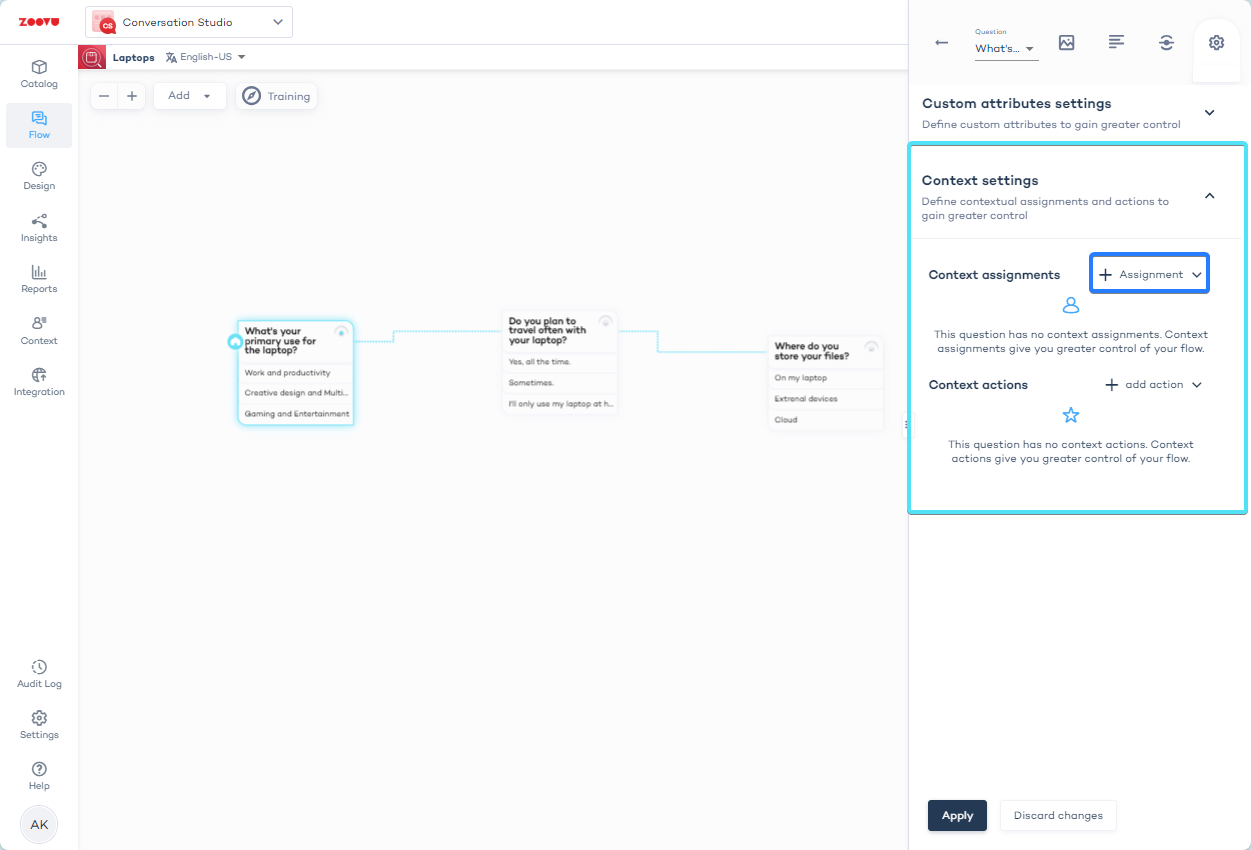The image size is (1251, 850).
Task: Switch to the gear settings tab
Action: pos(1216,43)
